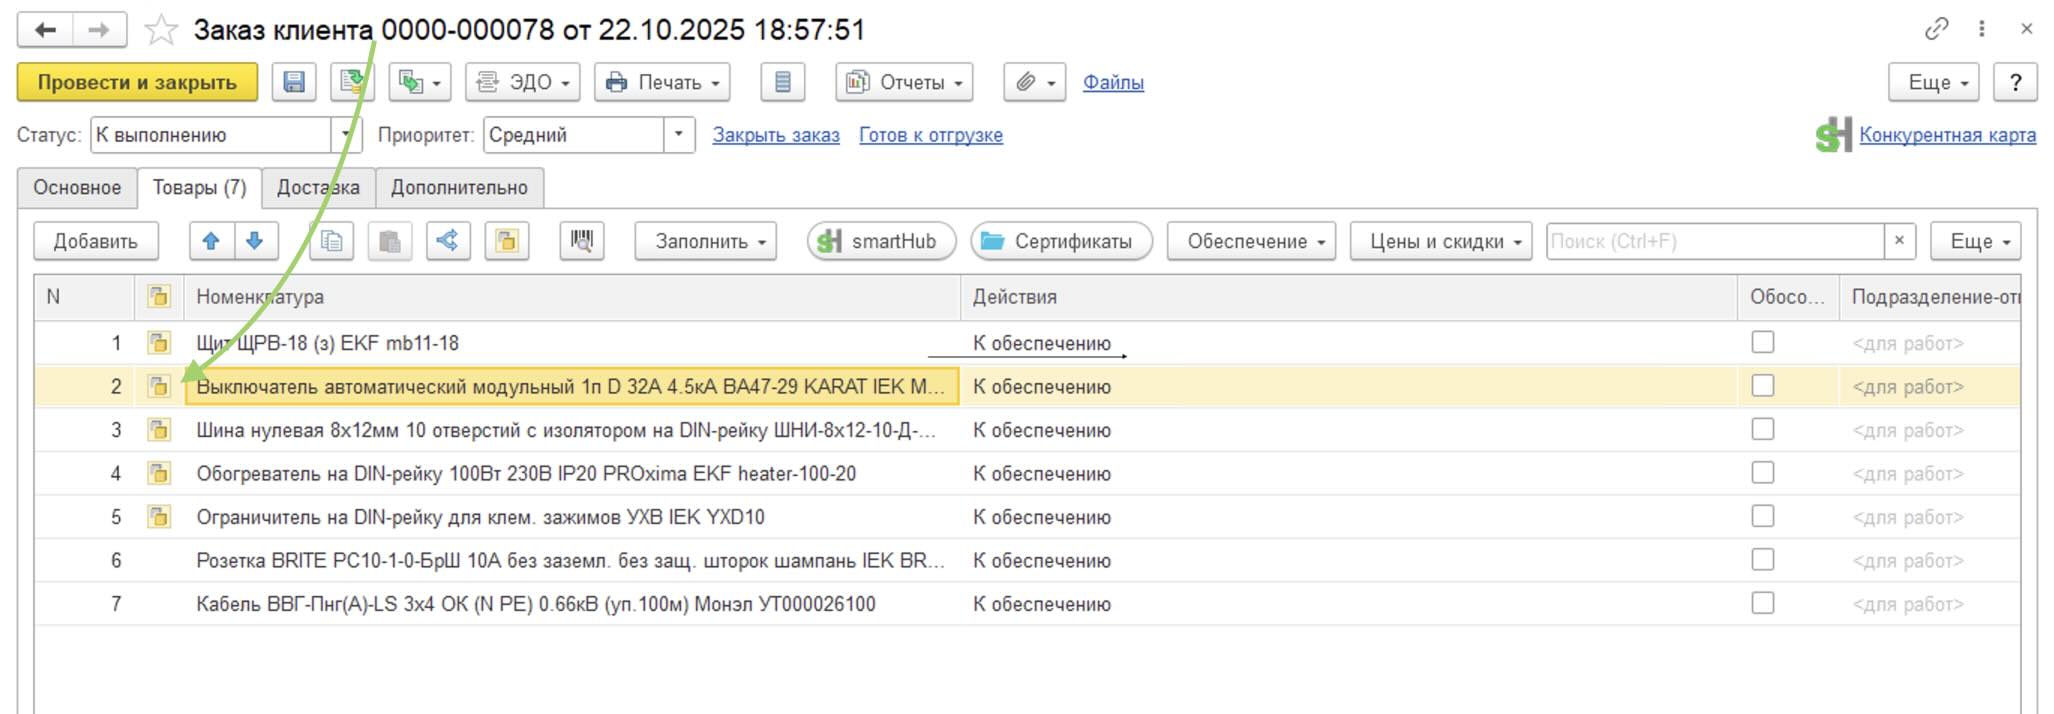Screen dimensions: 2054x714
Task: Click the yellow kit icon in toolbar
Action: click(507, 241)
